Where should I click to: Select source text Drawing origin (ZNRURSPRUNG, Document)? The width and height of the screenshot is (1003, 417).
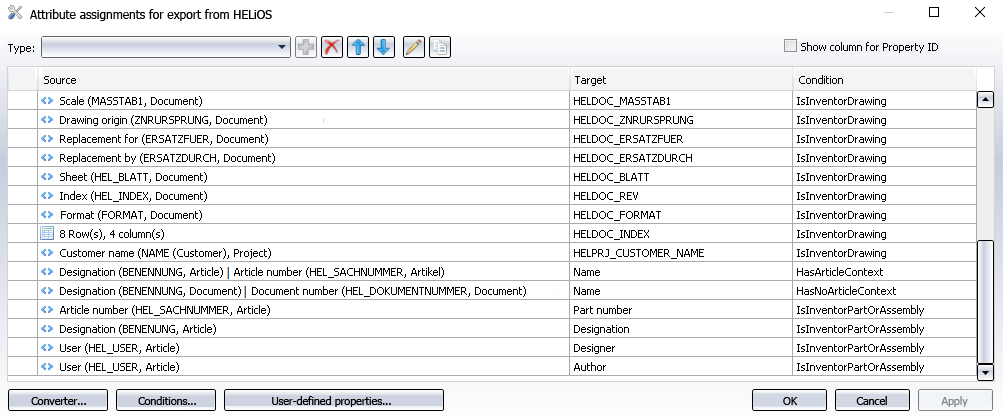click(163, 120)
